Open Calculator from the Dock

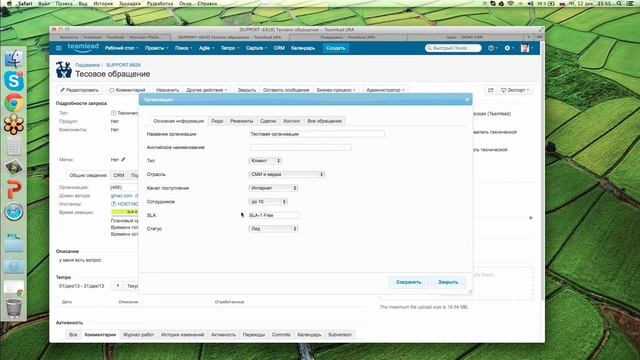click(14, 147)
